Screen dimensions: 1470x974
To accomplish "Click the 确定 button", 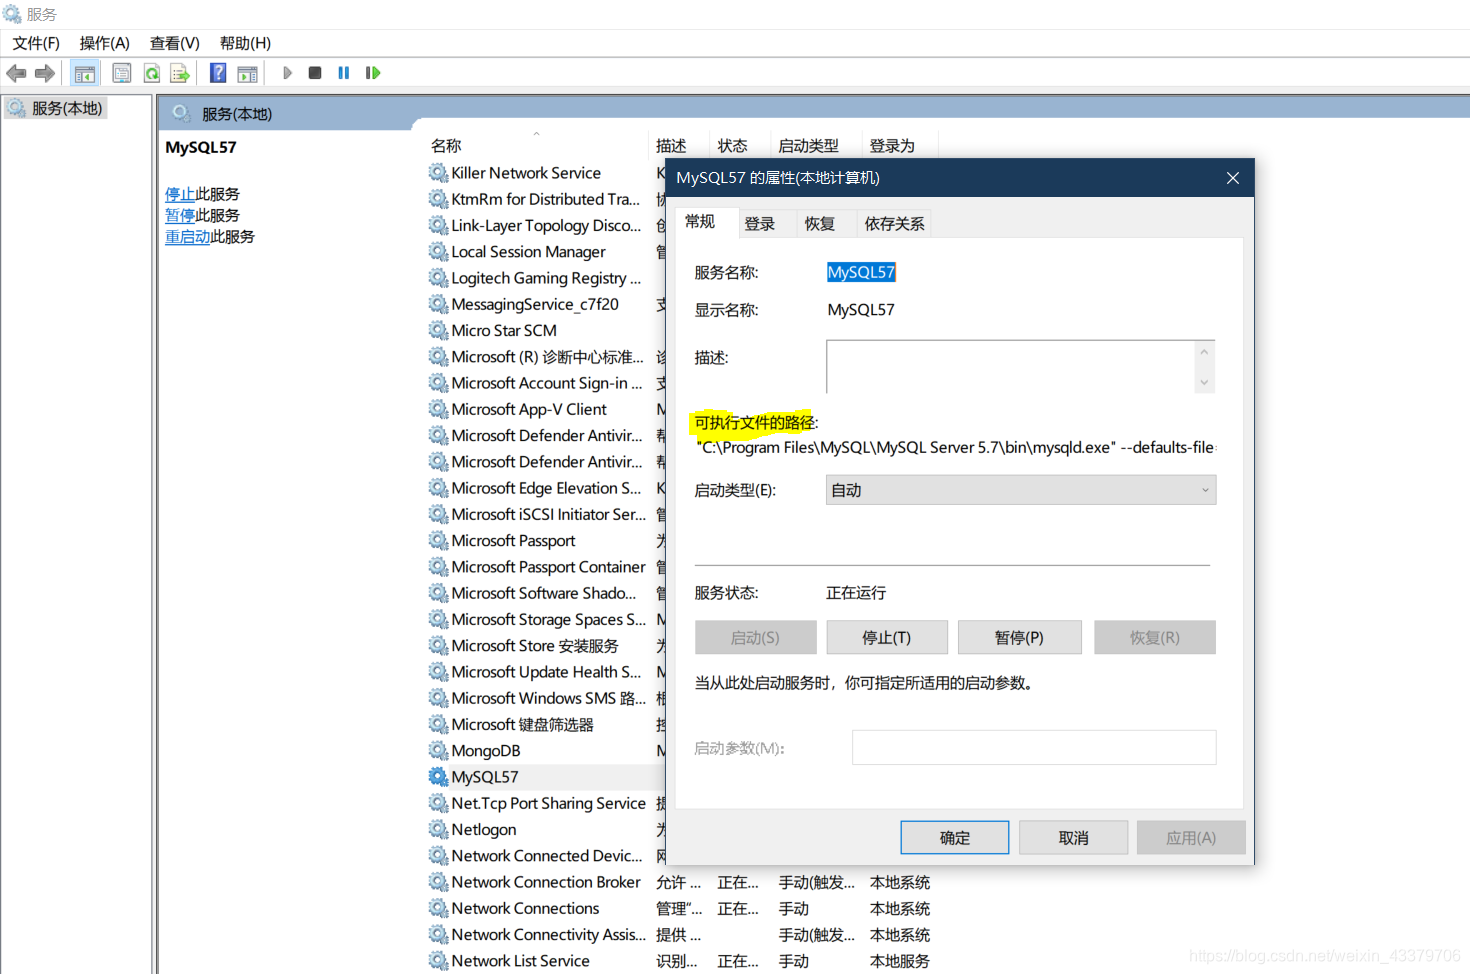I will pyautogui.click(x=955, y=838).
